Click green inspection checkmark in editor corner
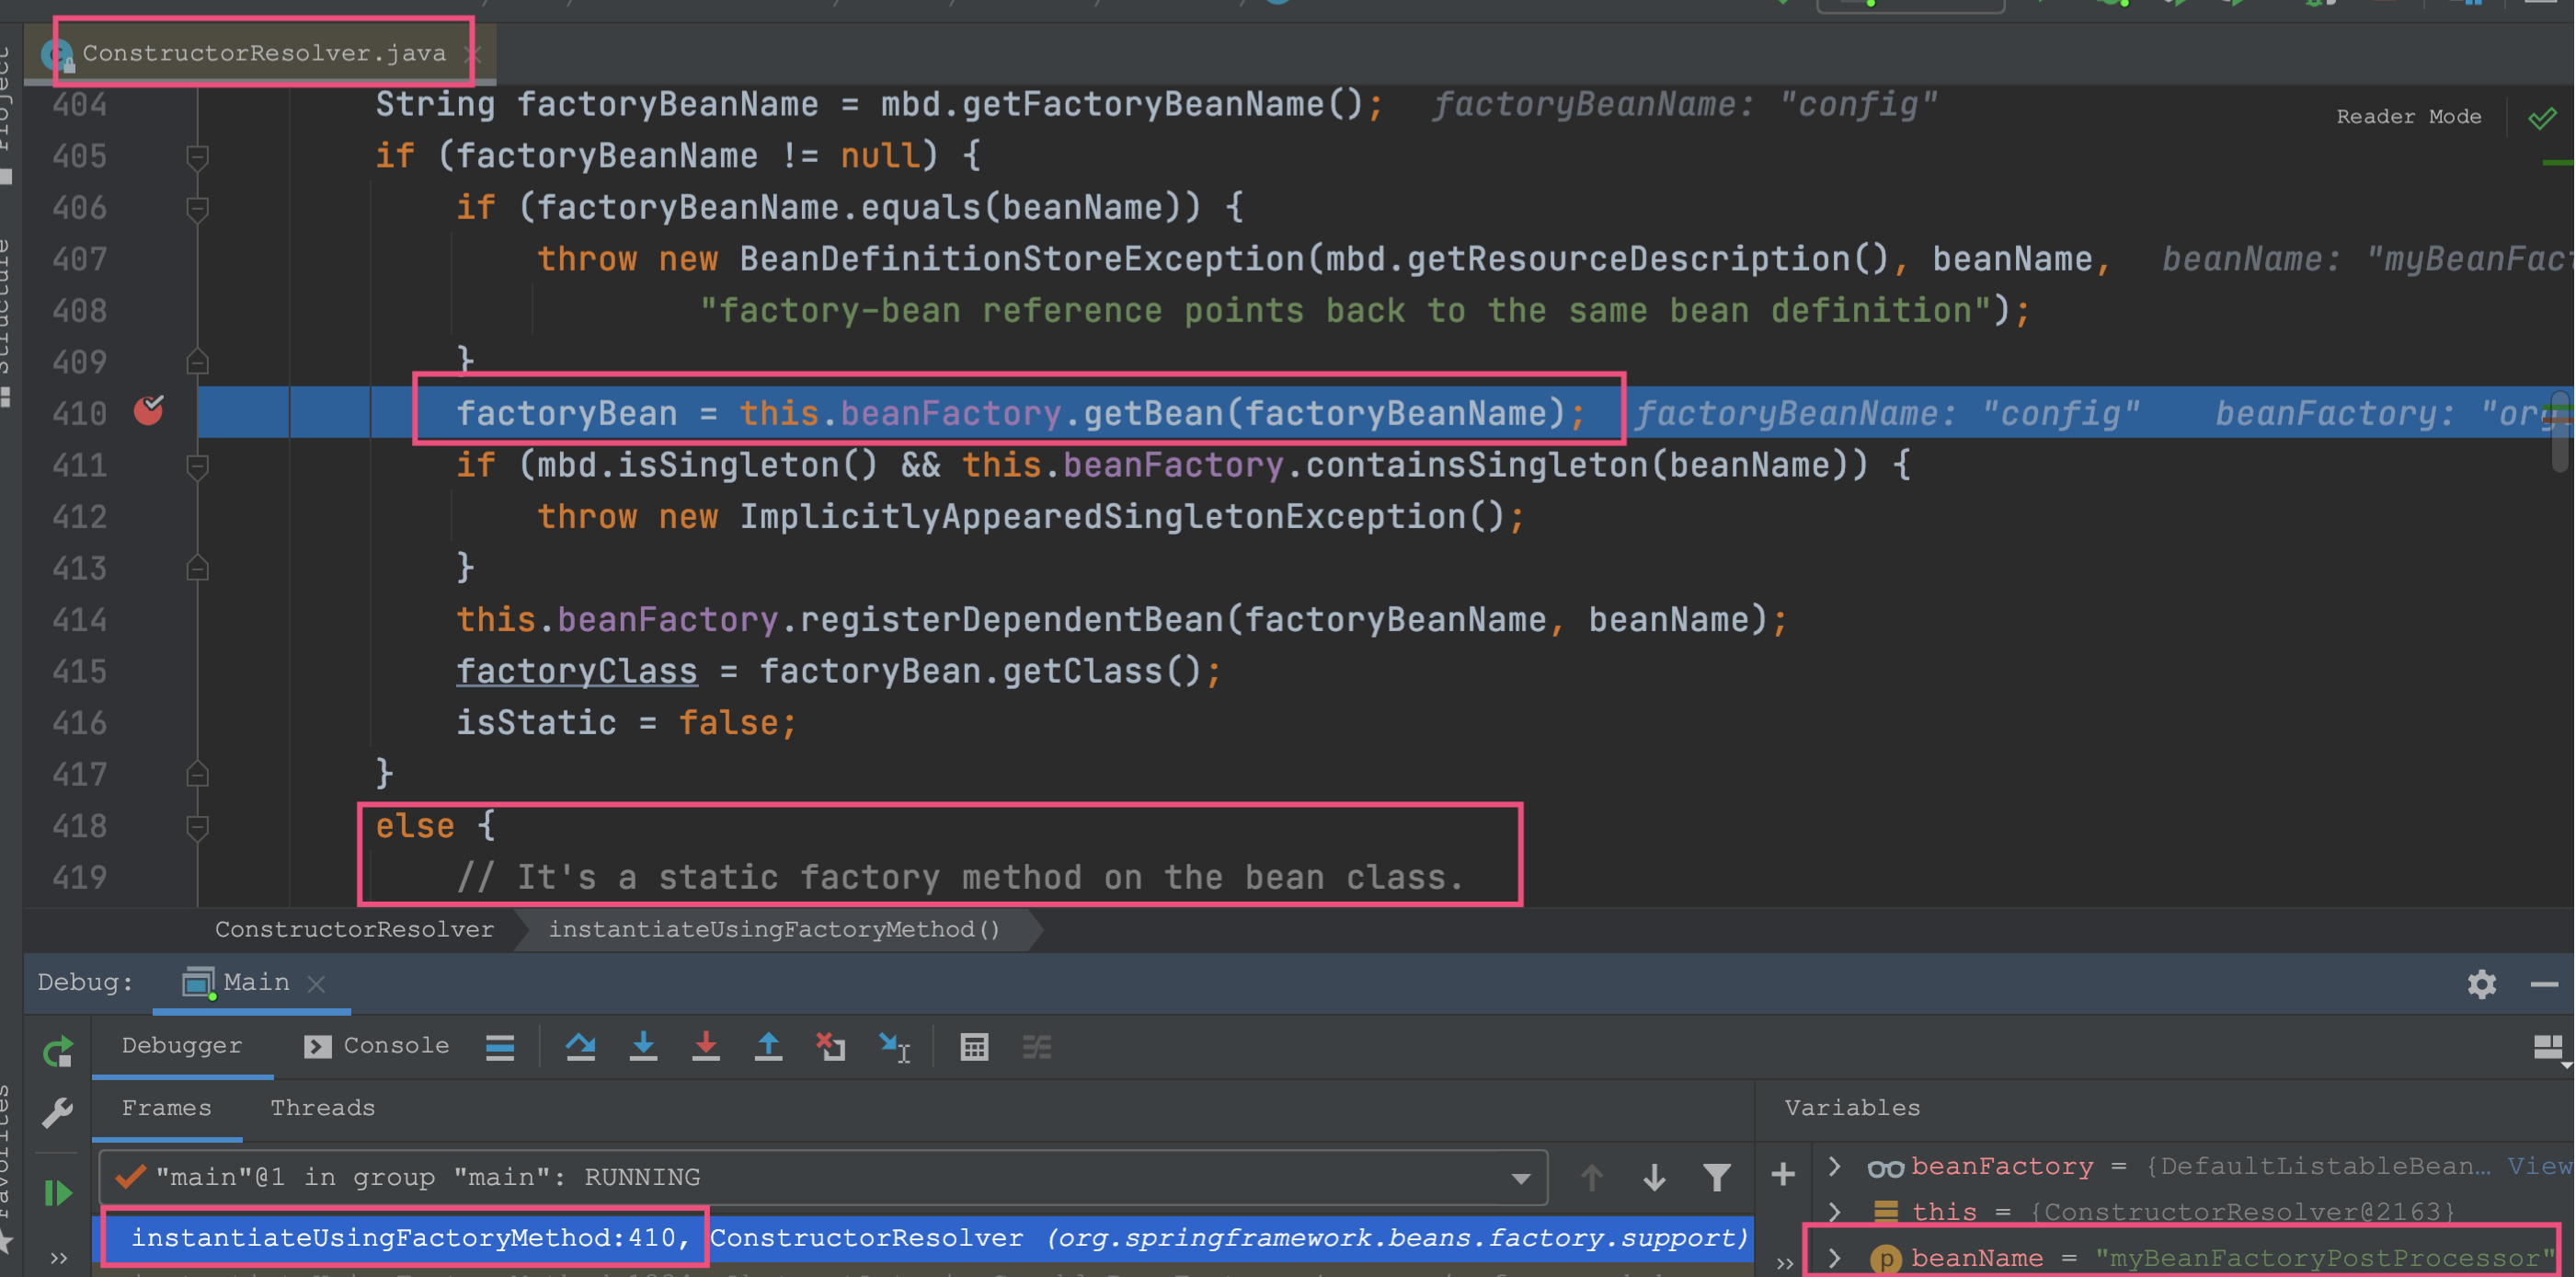Viewport: 2576px width, 1277px height. 2542,118
